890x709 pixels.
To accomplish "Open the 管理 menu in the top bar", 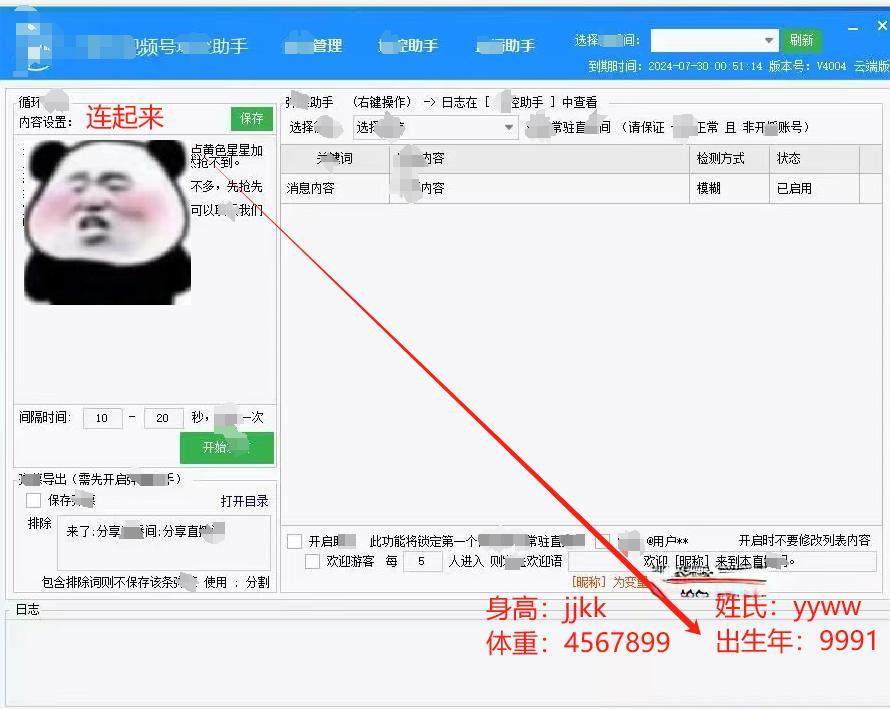I will coord(314,46).
